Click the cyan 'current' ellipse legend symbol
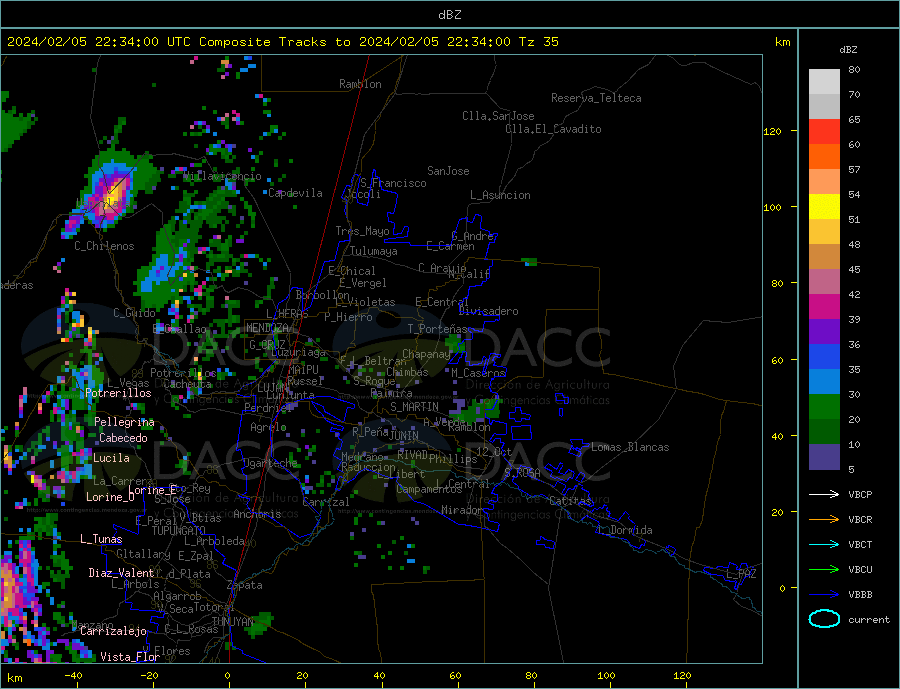Image resolution: width=900 pixels, height=689 pixels. (x=824, y=619)
